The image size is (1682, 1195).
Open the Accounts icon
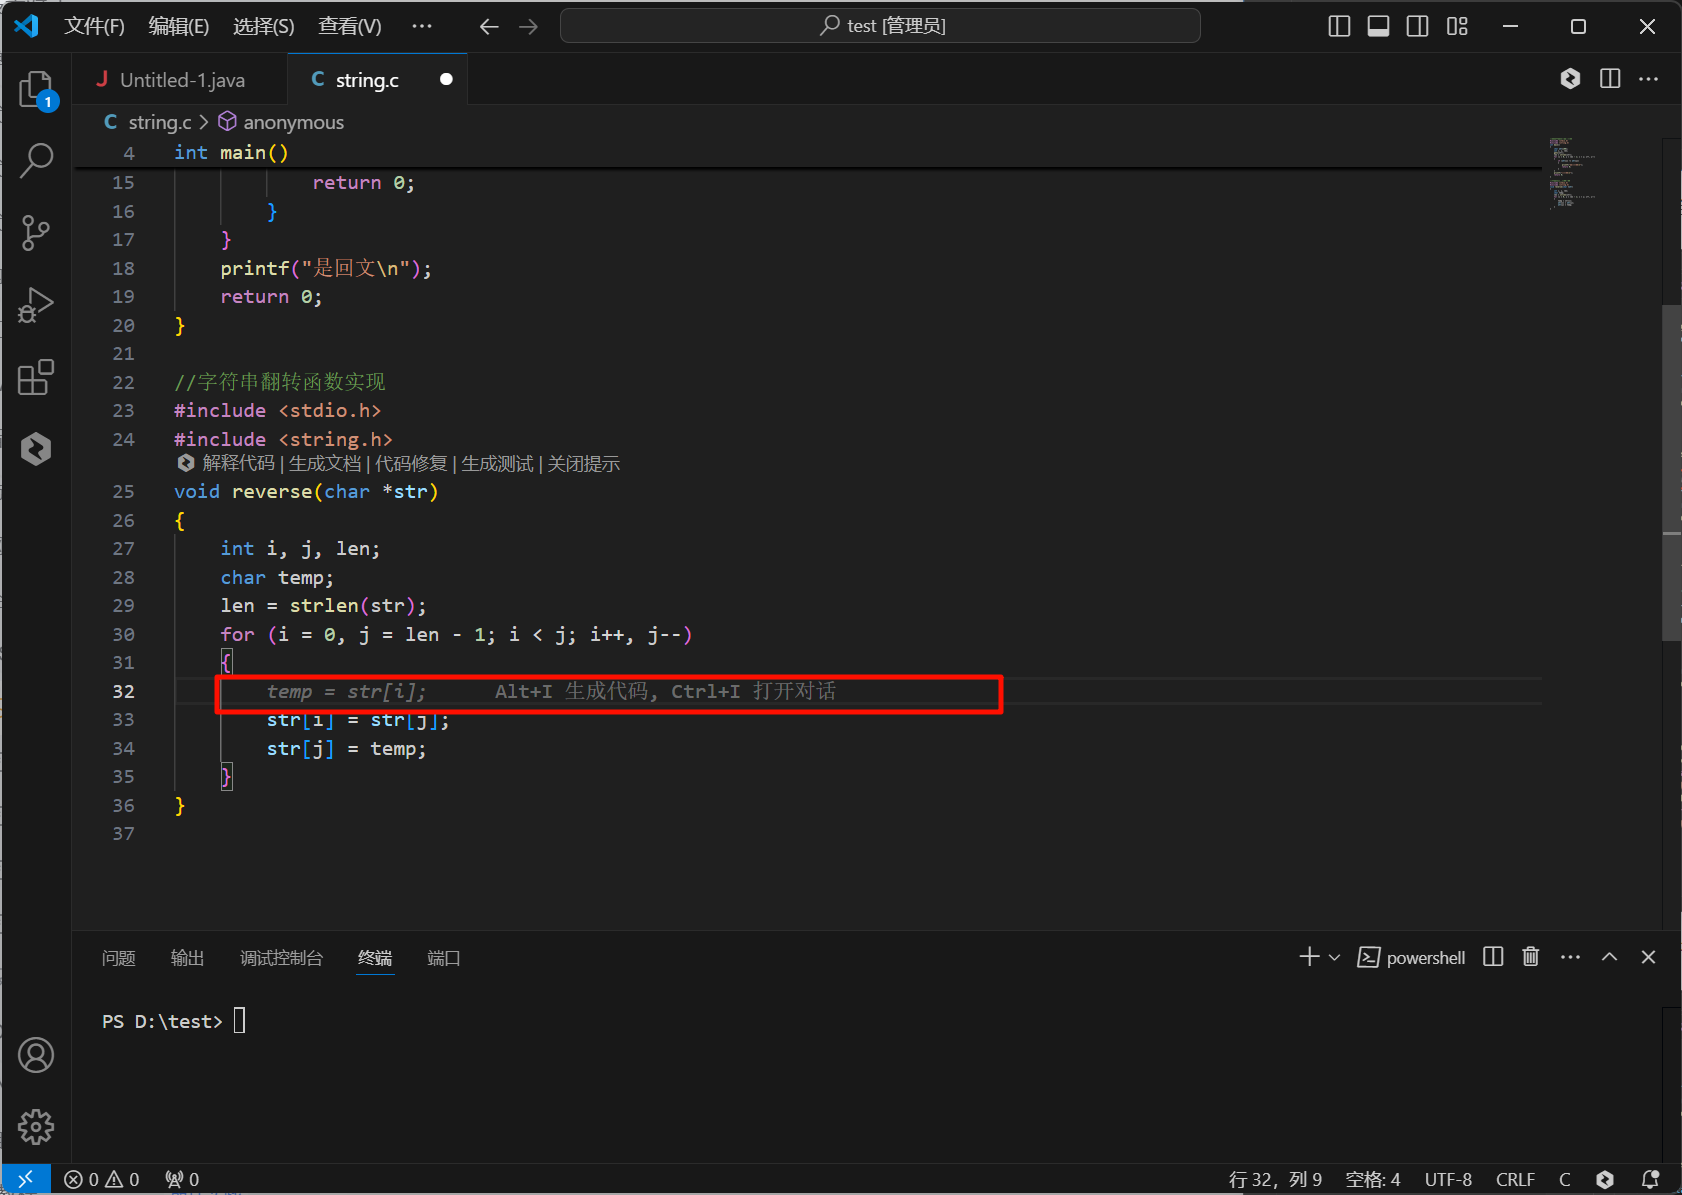tap(36, 1055)
